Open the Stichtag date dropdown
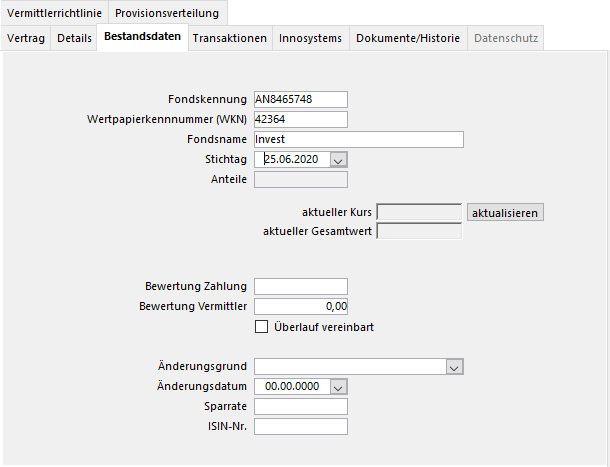The height and width of the screenshot is (467, 610). 337,159
